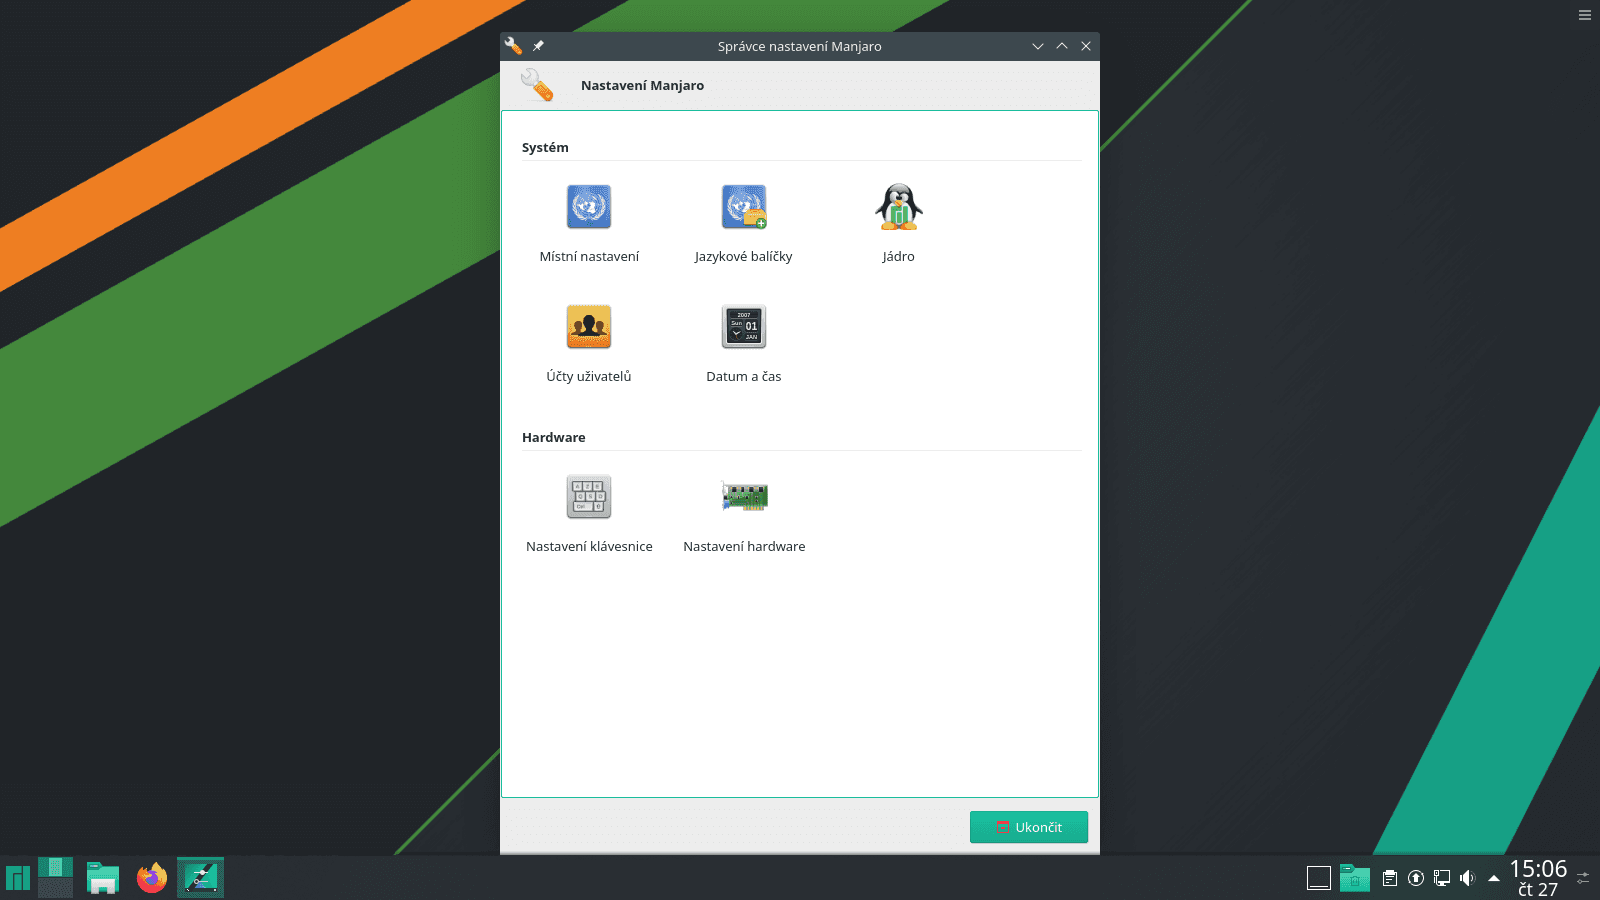Click the show desktop tray icon
1600x900 pixels.
click(1319, 878)
